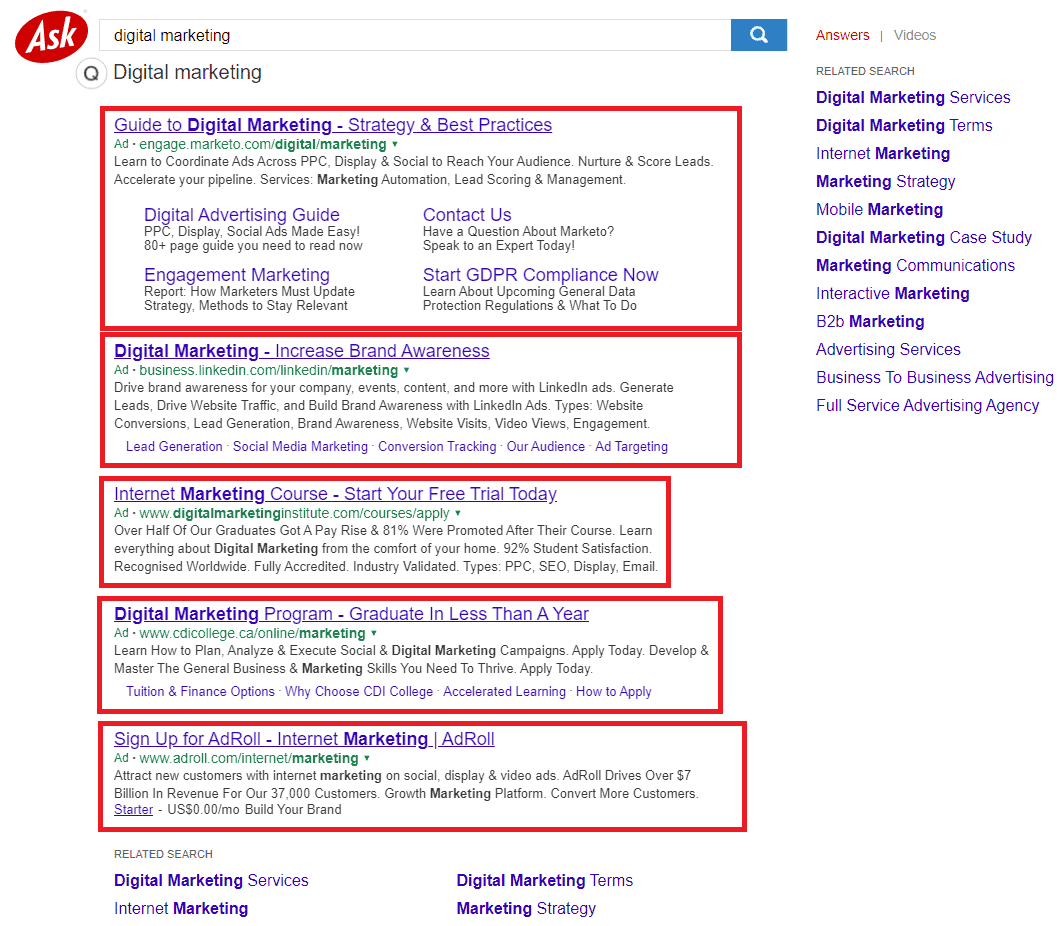This screenshot has height=926, width=1057.
Task: Open Sign Up for AdRoll ad link
Action: click(x=304, y=738)
